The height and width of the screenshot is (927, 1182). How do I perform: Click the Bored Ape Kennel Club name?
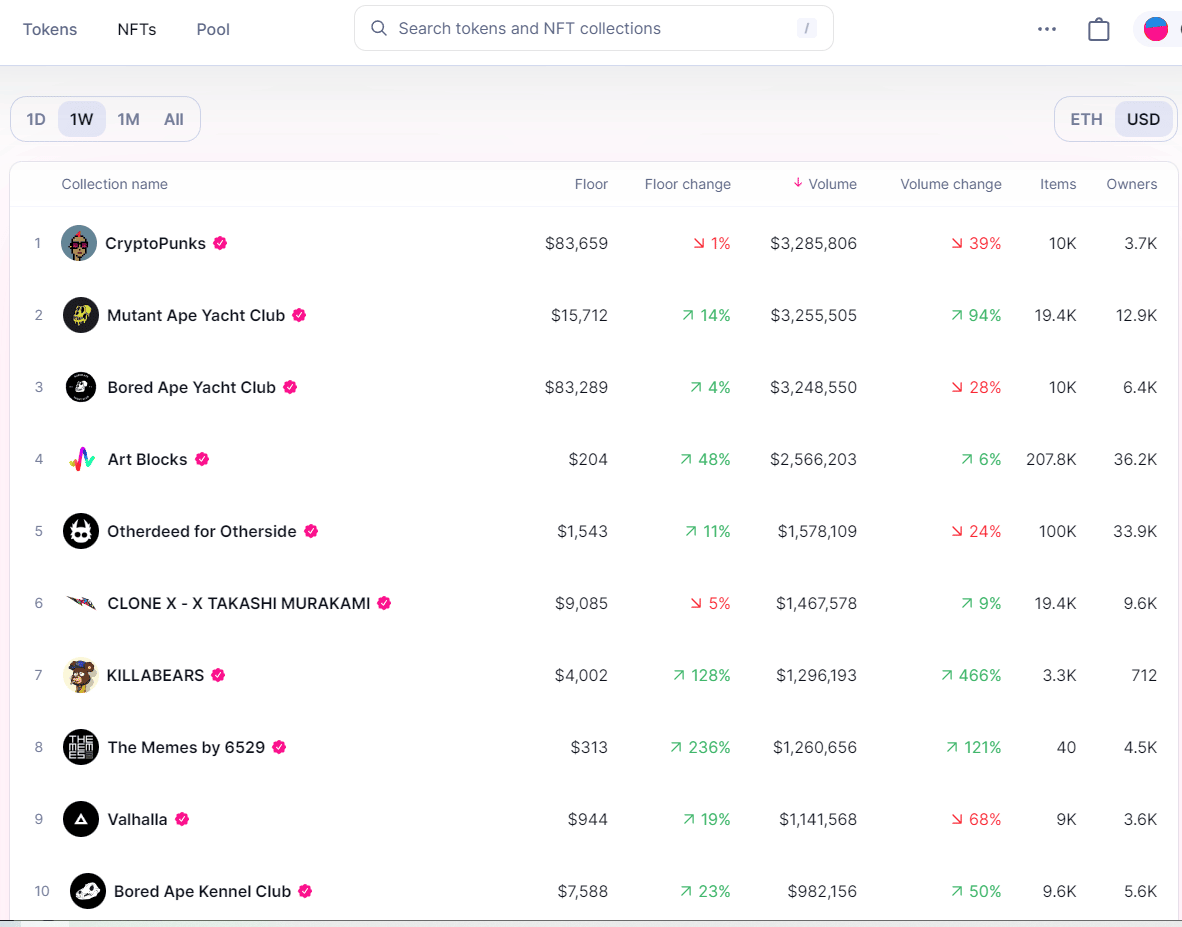coord(202,891)
